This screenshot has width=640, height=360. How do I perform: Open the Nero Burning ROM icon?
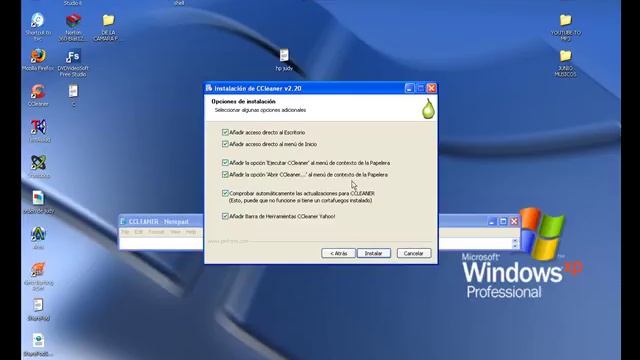tap(38, 270)
